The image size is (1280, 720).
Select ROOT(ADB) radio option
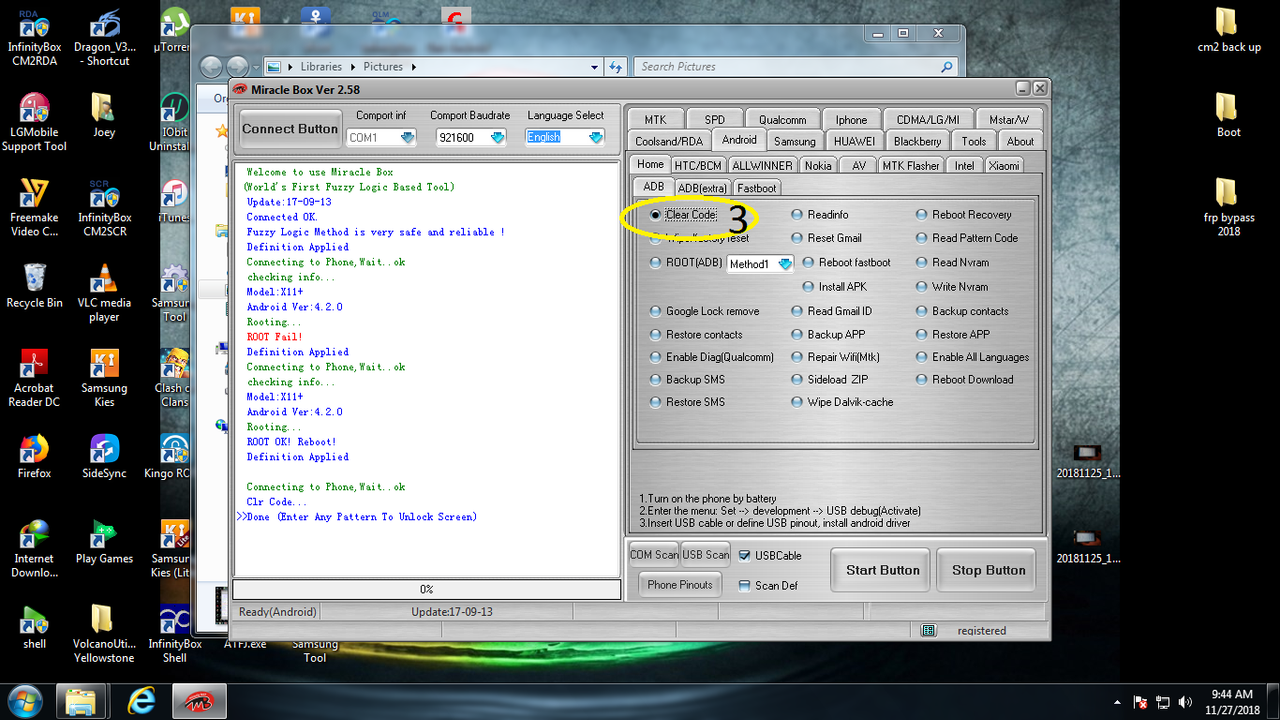point(686,263)
